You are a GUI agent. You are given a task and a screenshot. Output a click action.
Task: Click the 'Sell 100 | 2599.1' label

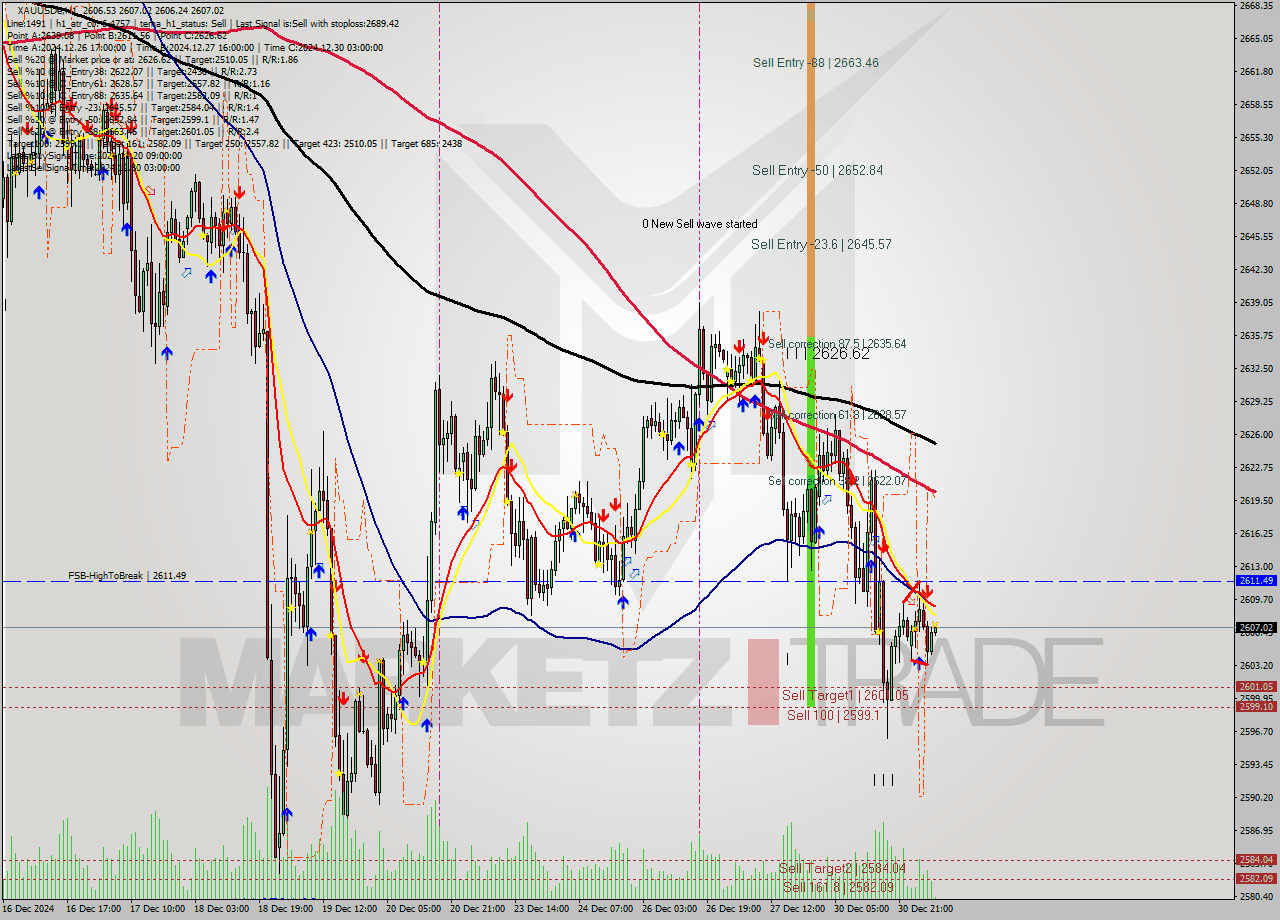click(832, 715)
